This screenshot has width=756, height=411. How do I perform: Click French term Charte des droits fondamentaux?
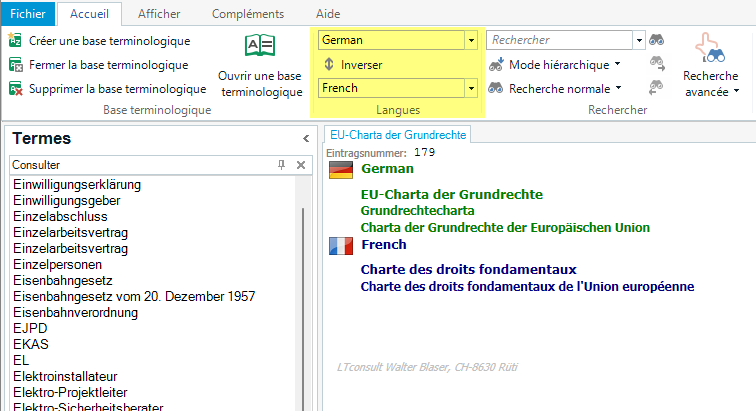[x=469, y=269]
